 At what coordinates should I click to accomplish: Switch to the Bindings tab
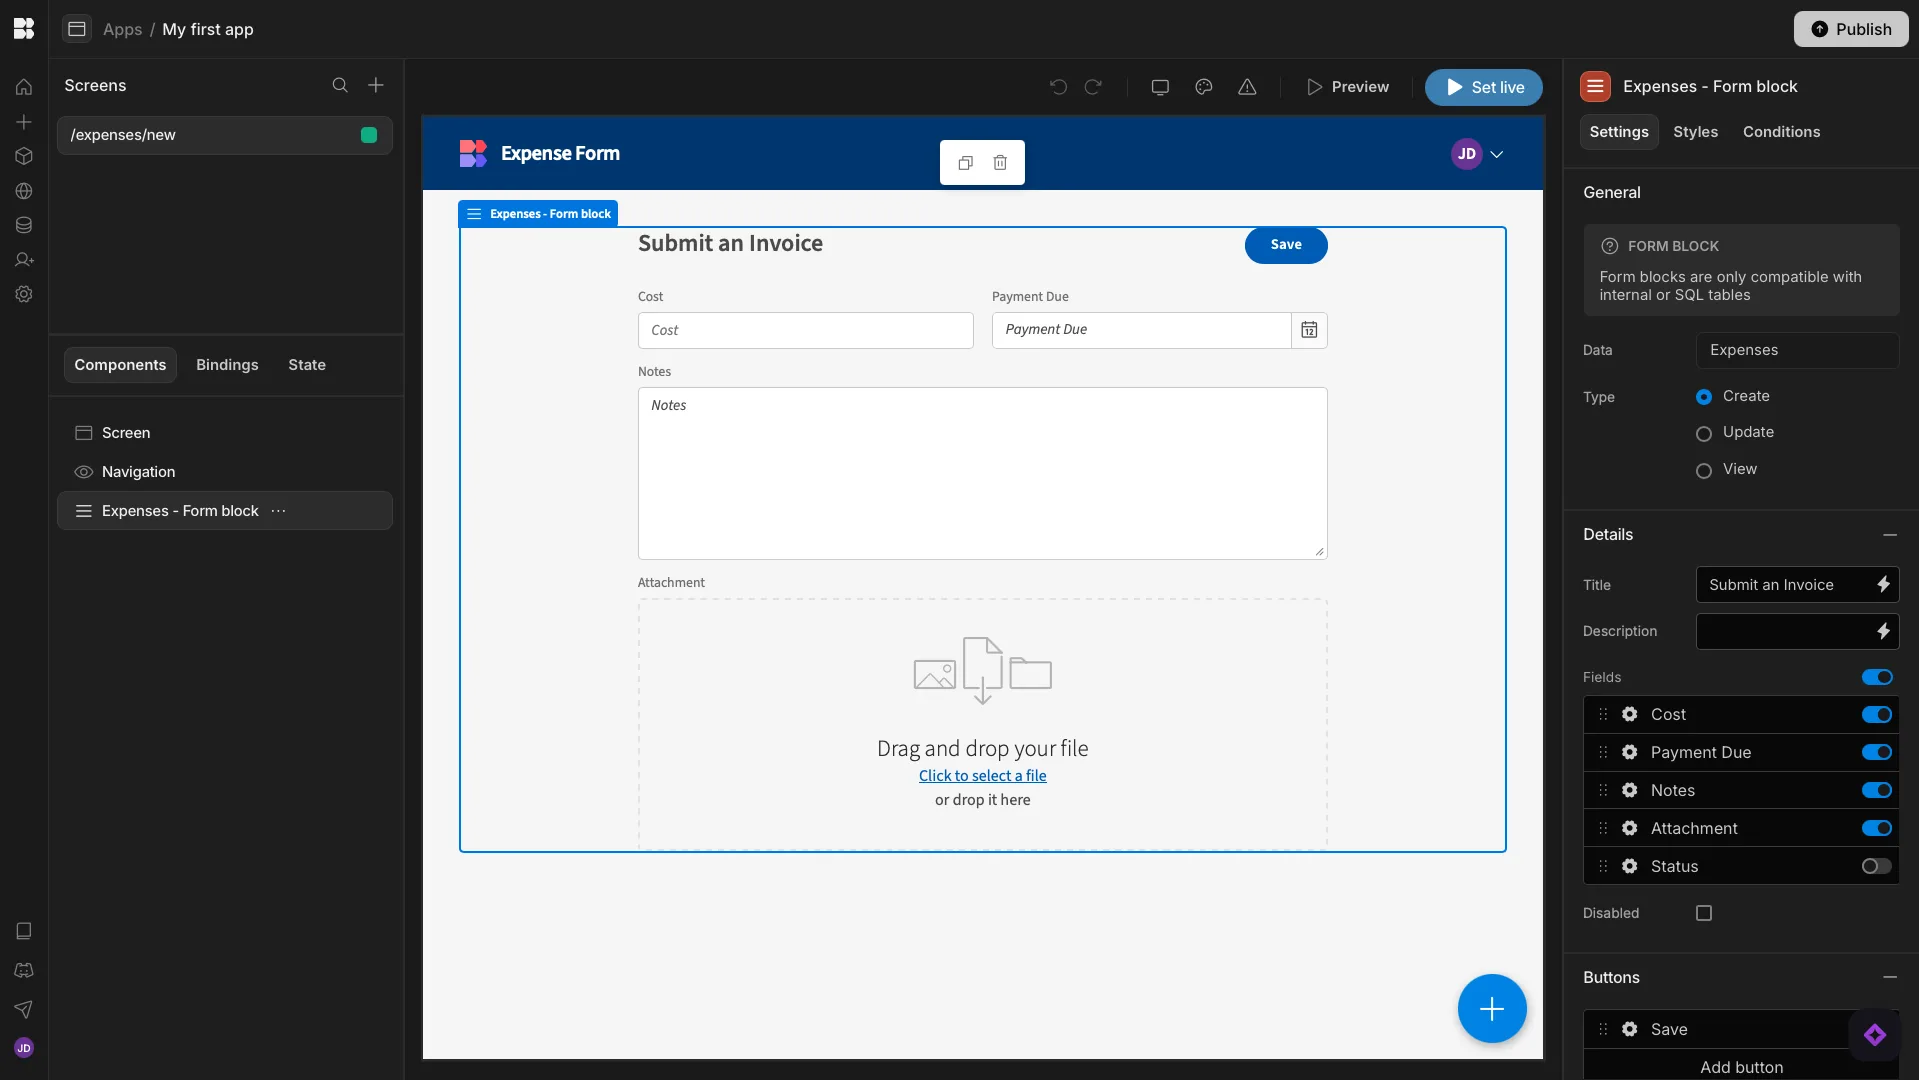click(x=227, y=365)
